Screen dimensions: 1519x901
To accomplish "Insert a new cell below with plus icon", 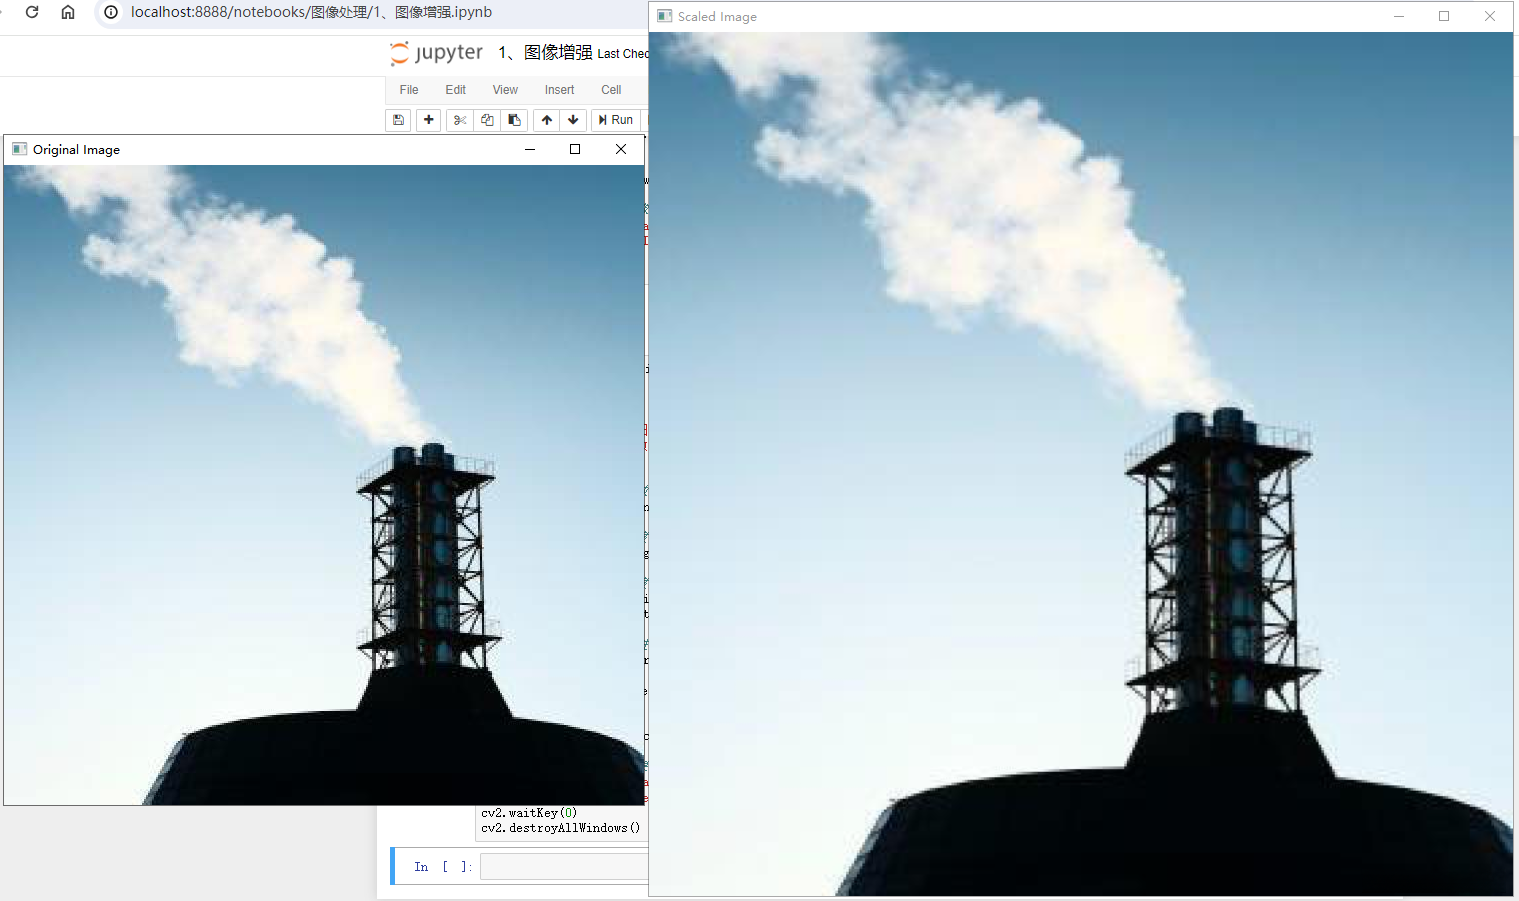I will coord(429,120).
